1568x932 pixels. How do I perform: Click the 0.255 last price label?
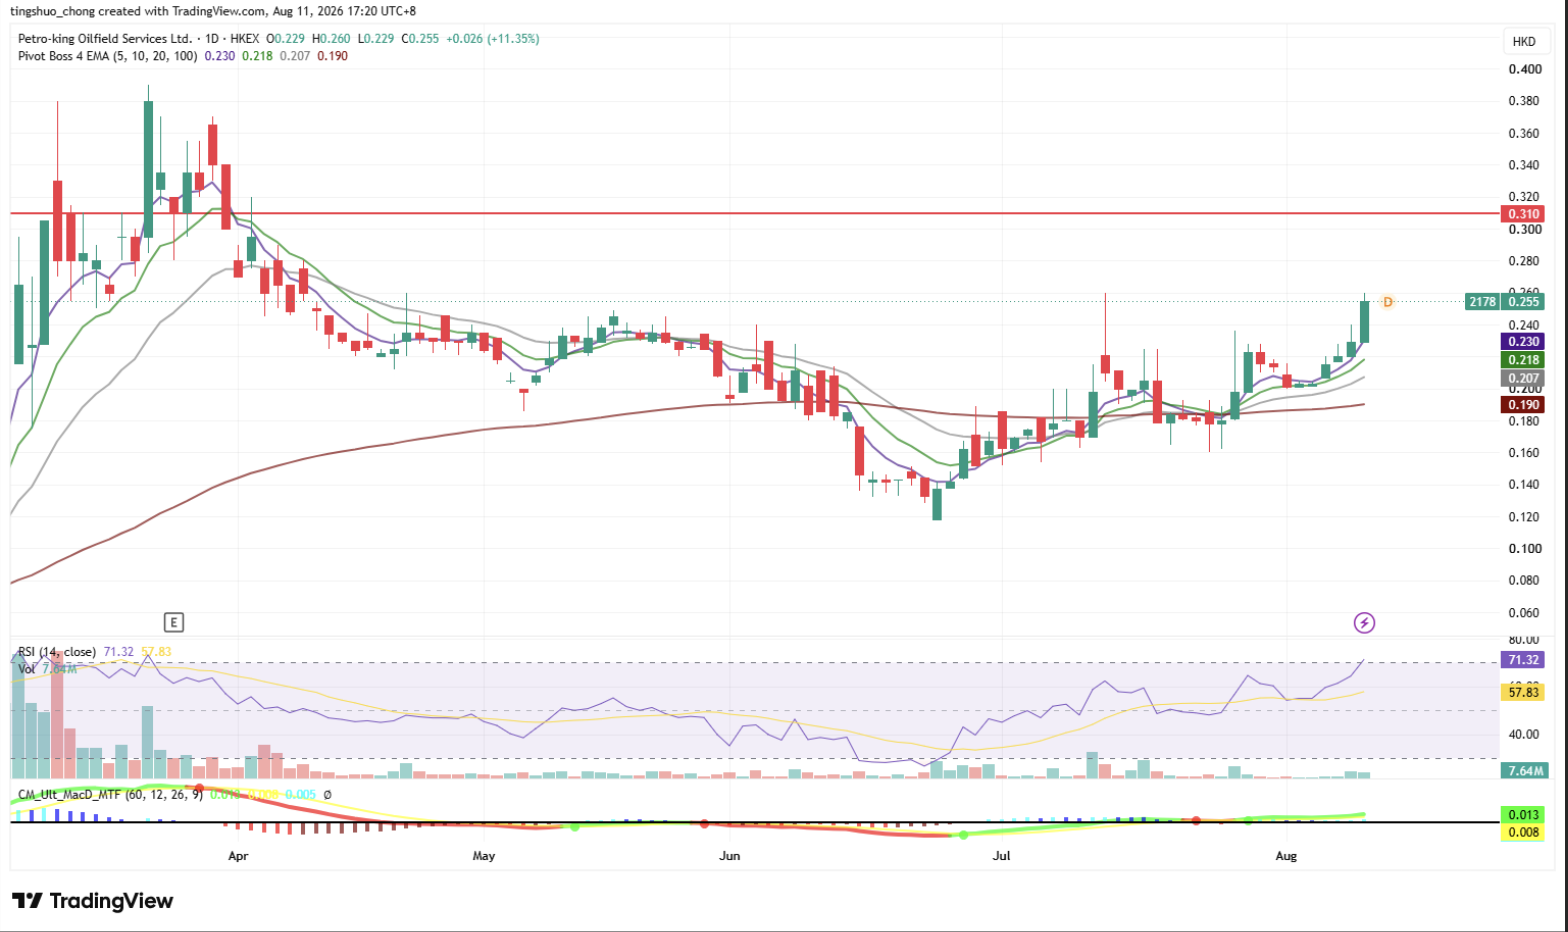[x=1524, y=302]
